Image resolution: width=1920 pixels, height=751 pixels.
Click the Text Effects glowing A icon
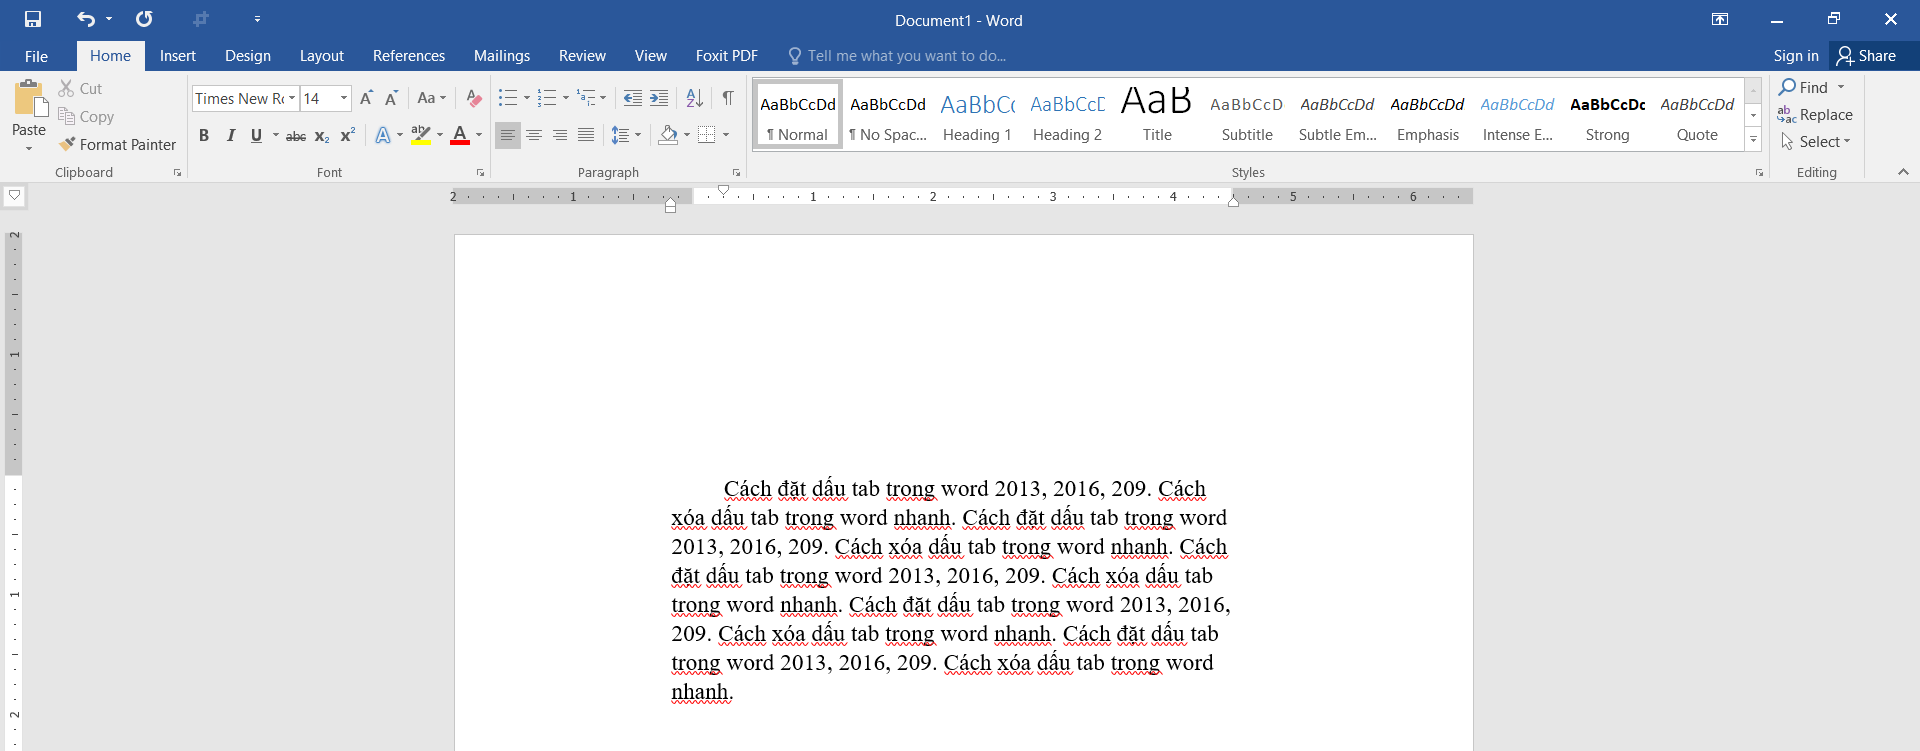(383, 135)
